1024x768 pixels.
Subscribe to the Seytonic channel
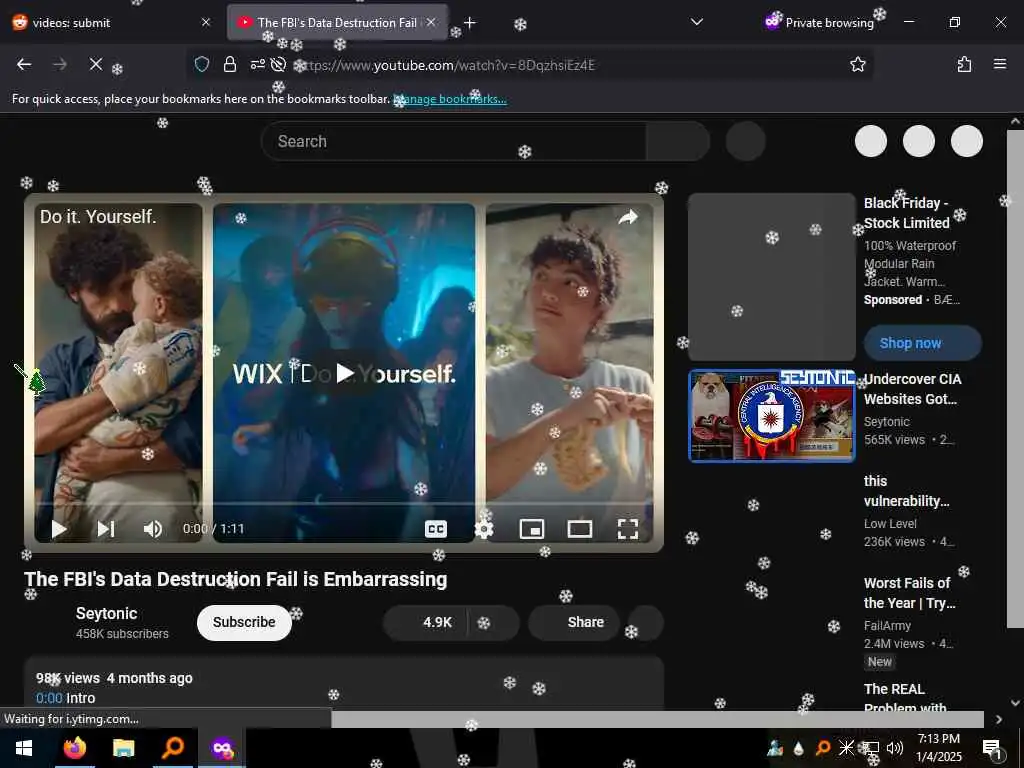[244, 622]
